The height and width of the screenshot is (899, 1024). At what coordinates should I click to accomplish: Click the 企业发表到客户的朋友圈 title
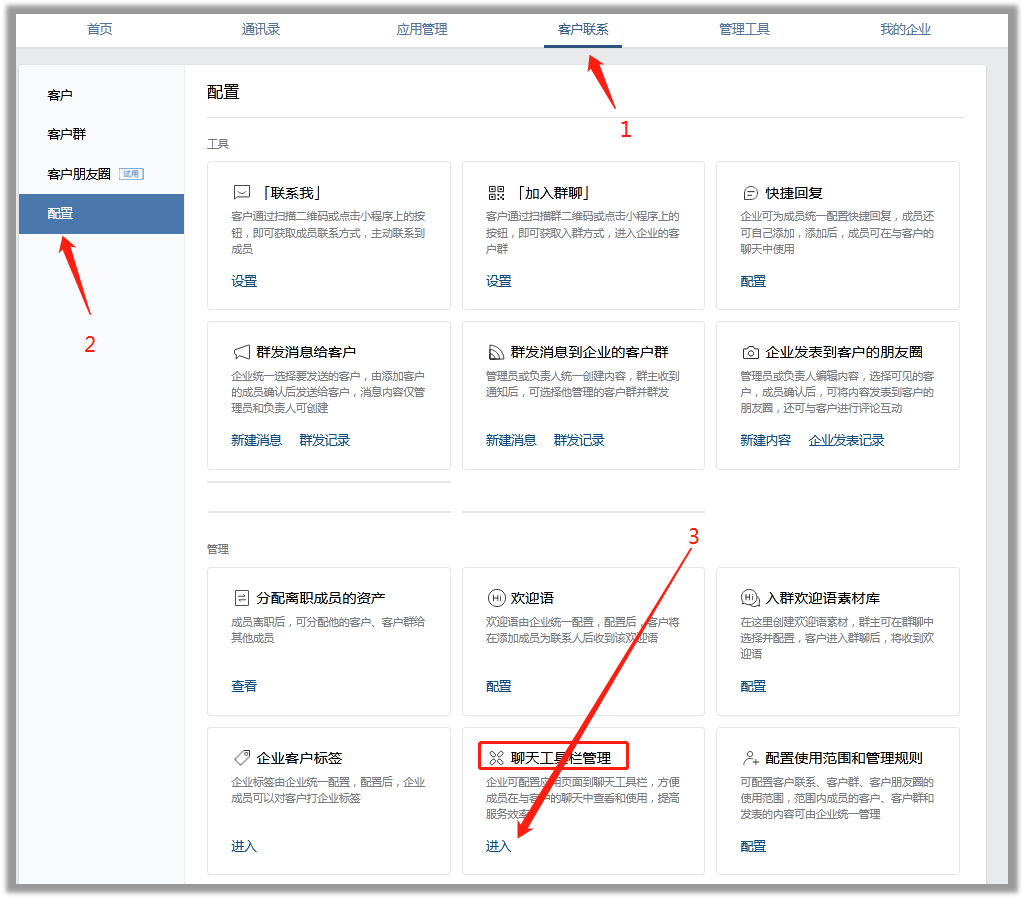click(x=844, y=353)
